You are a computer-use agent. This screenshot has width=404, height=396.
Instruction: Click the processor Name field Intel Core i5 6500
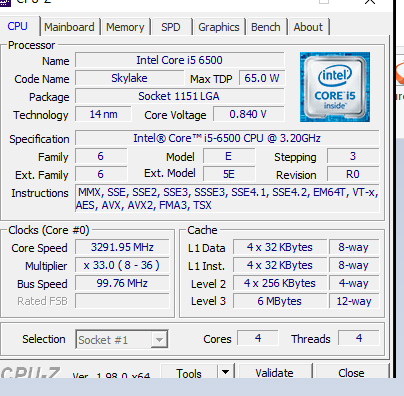[180, 60]
